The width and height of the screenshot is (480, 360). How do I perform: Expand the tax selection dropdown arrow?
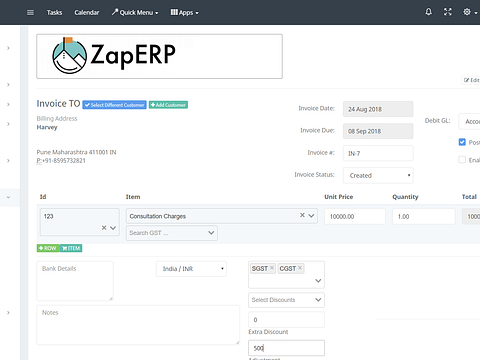318,281
